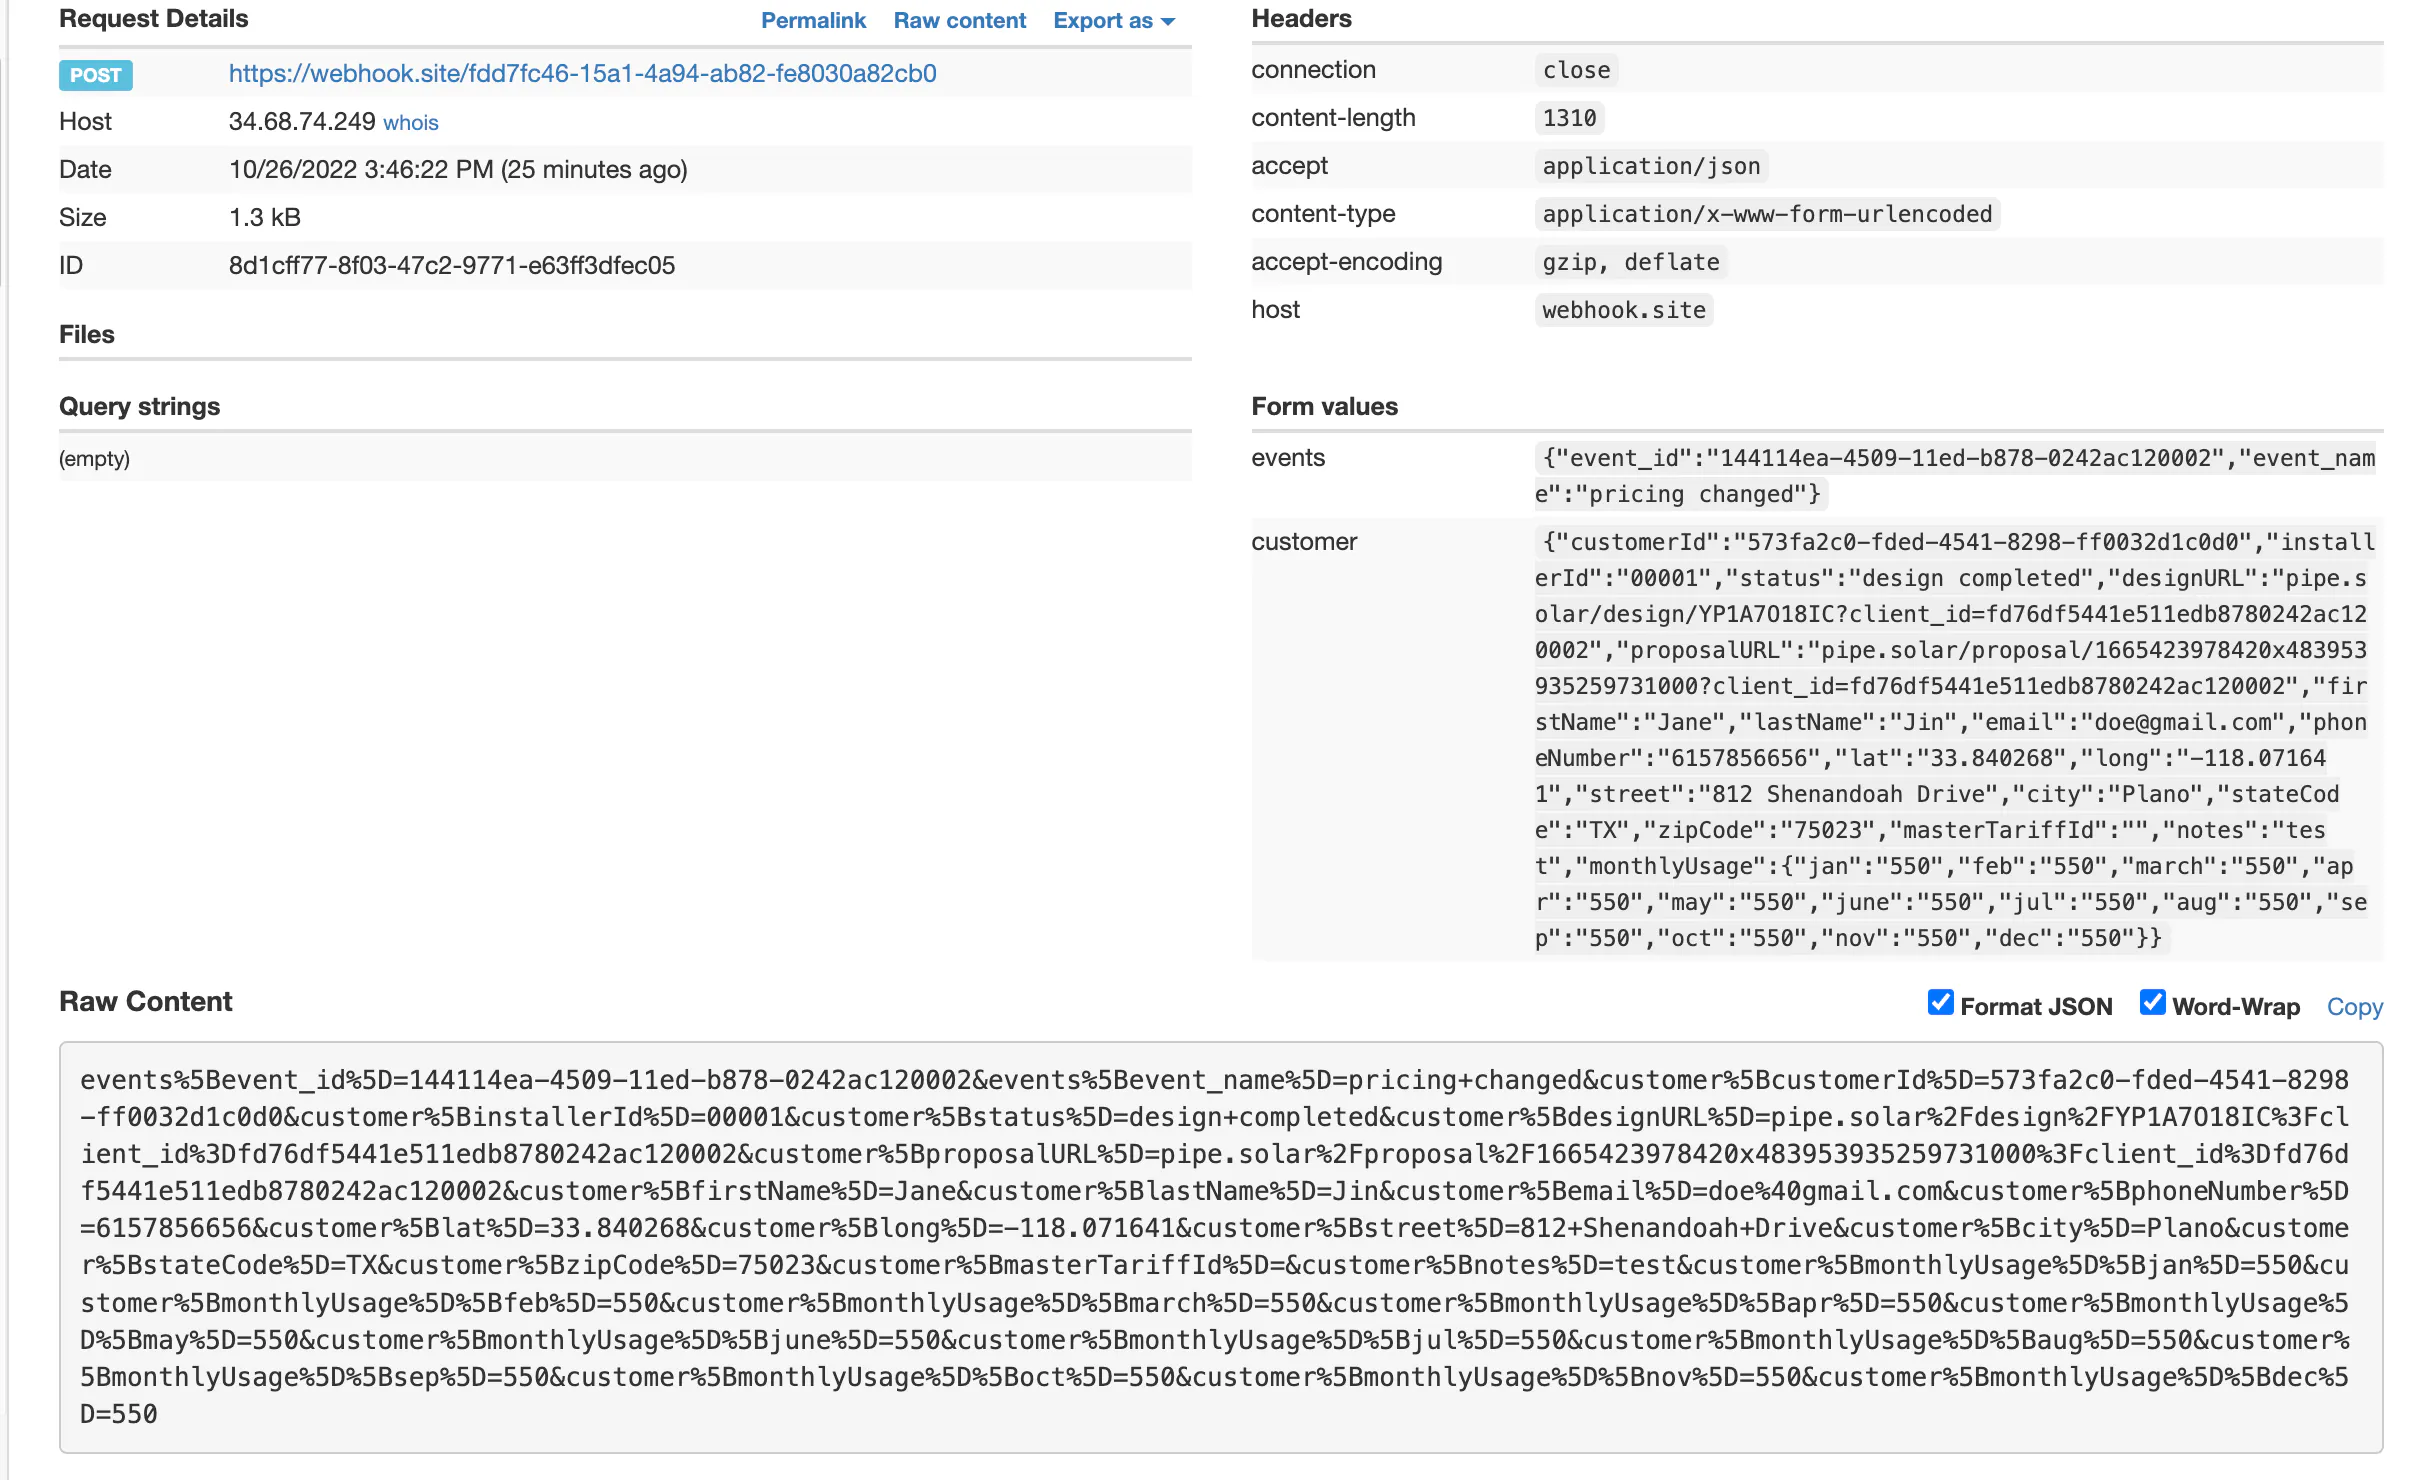The image size is (2428, 1480).
Task: Click the customer form field label
Action: (1304, 541)
